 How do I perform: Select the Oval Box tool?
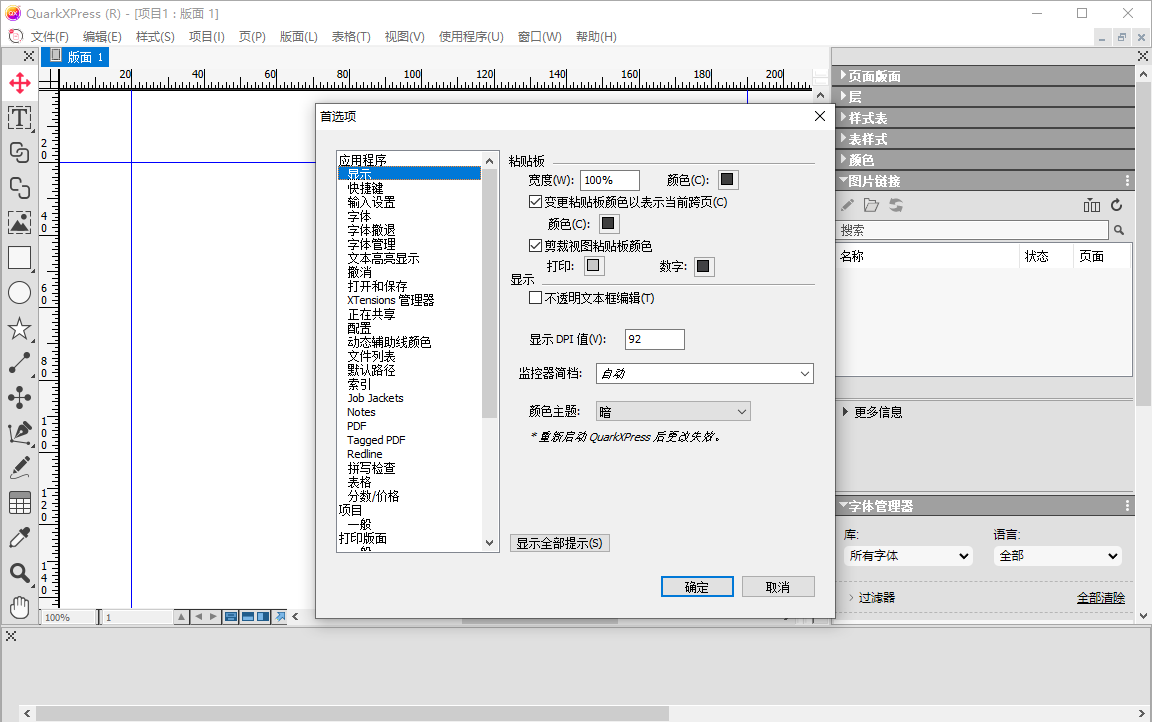(20, 293)
